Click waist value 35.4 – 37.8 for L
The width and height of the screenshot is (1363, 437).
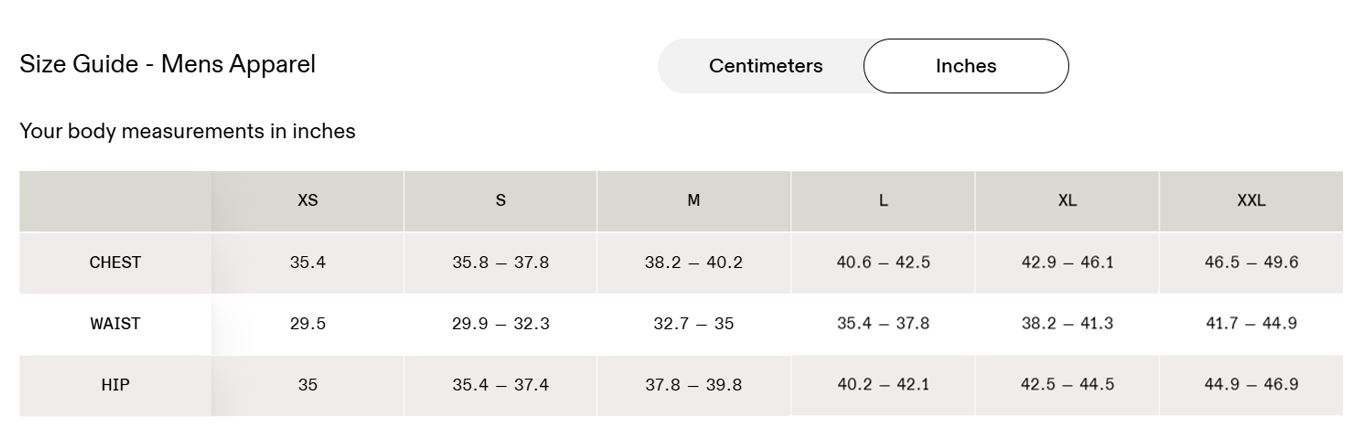pos(883,324)
